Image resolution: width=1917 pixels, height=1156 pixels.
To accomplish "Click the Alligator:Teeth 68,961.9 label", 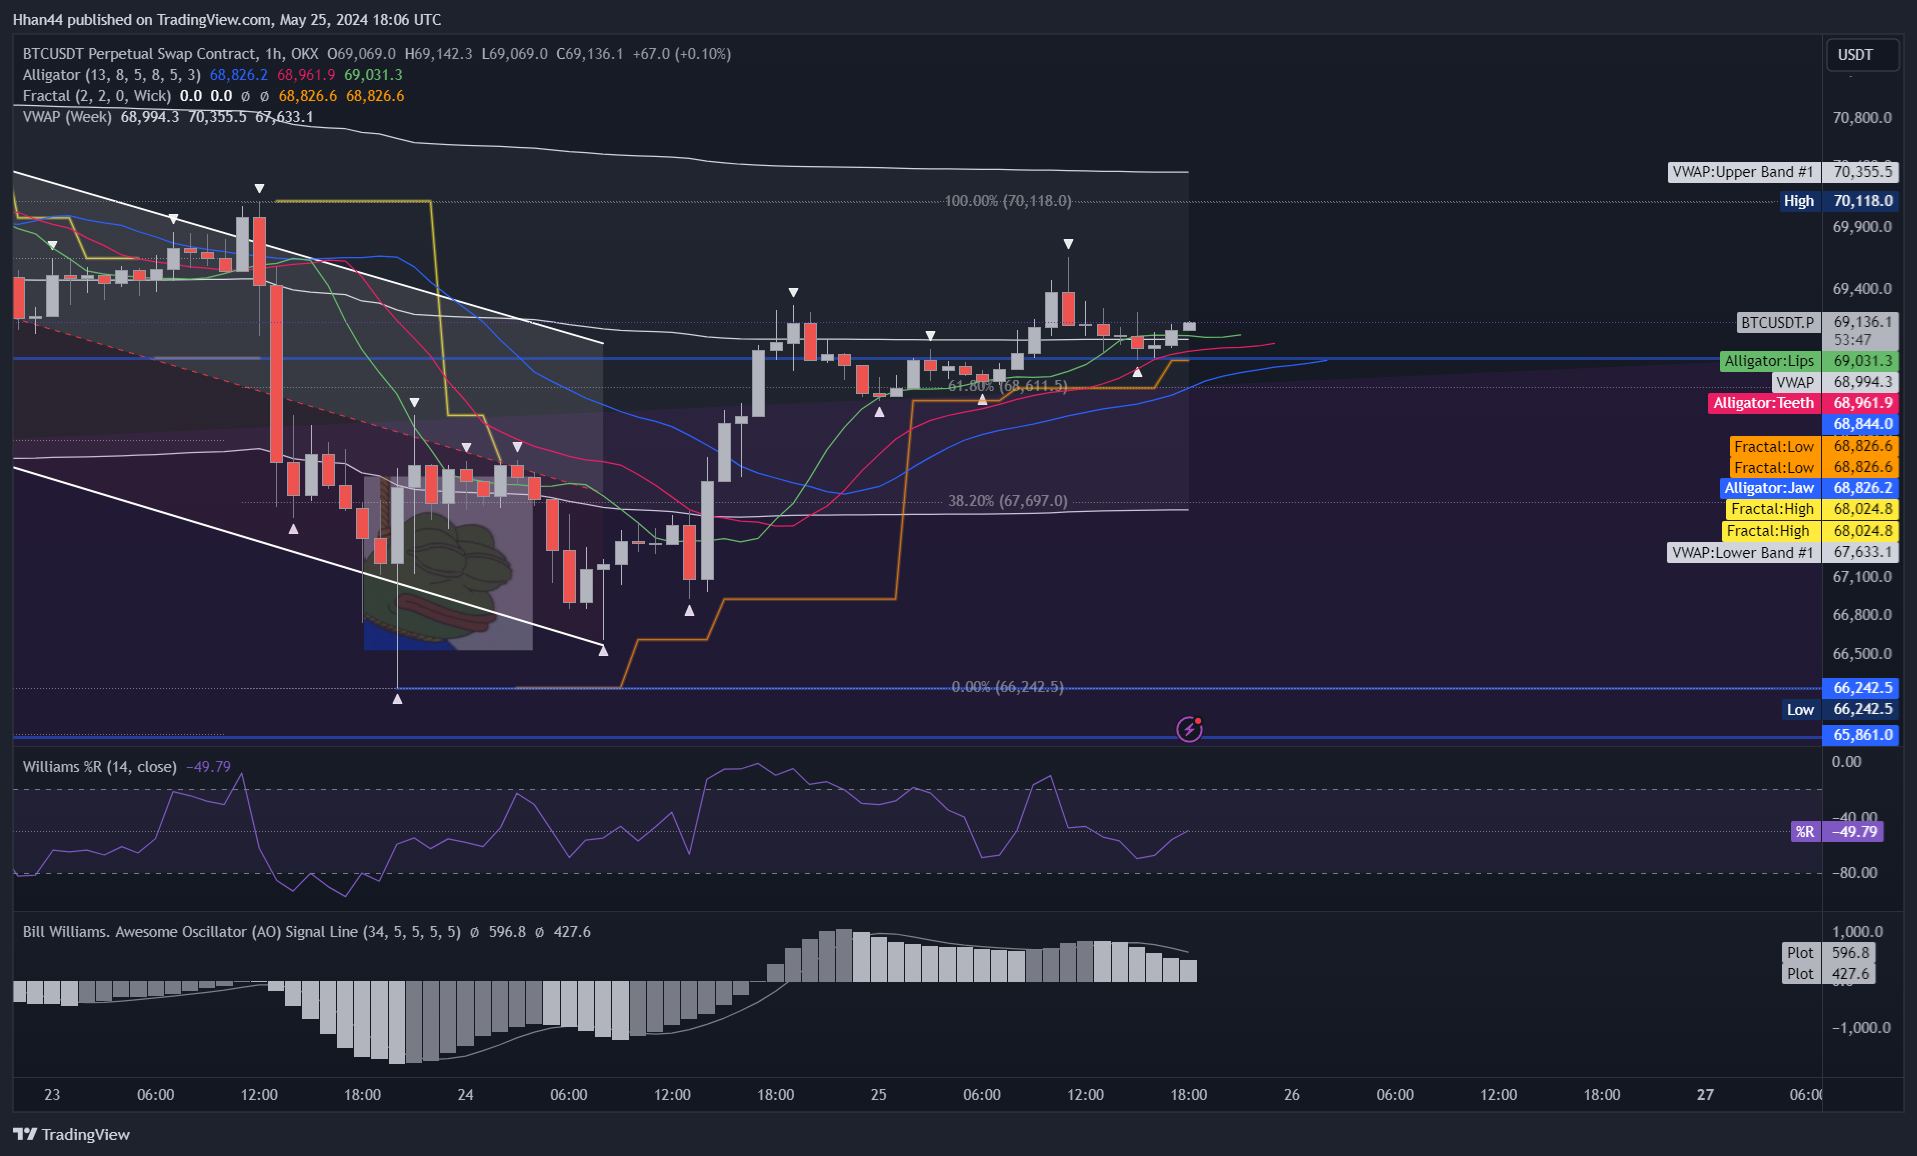I will (1802, 403).
